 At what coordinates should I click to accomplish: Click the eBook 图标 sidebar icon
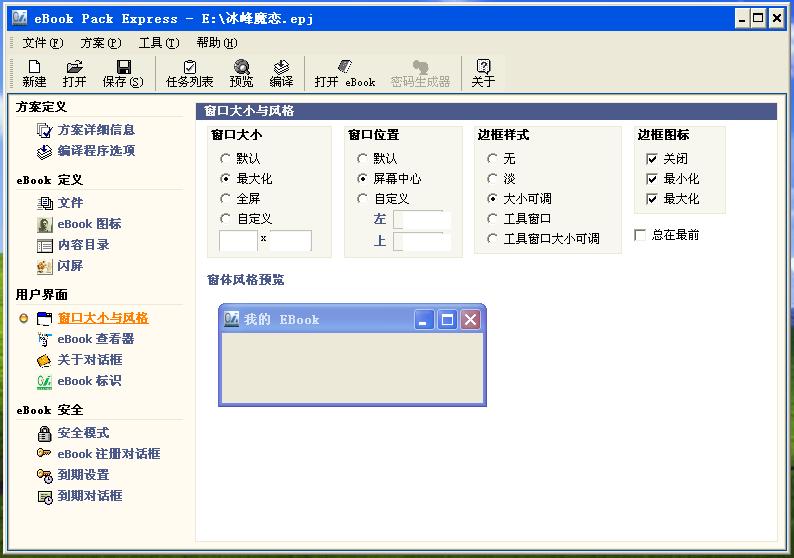pyautogui.click(x=45, y=224)
